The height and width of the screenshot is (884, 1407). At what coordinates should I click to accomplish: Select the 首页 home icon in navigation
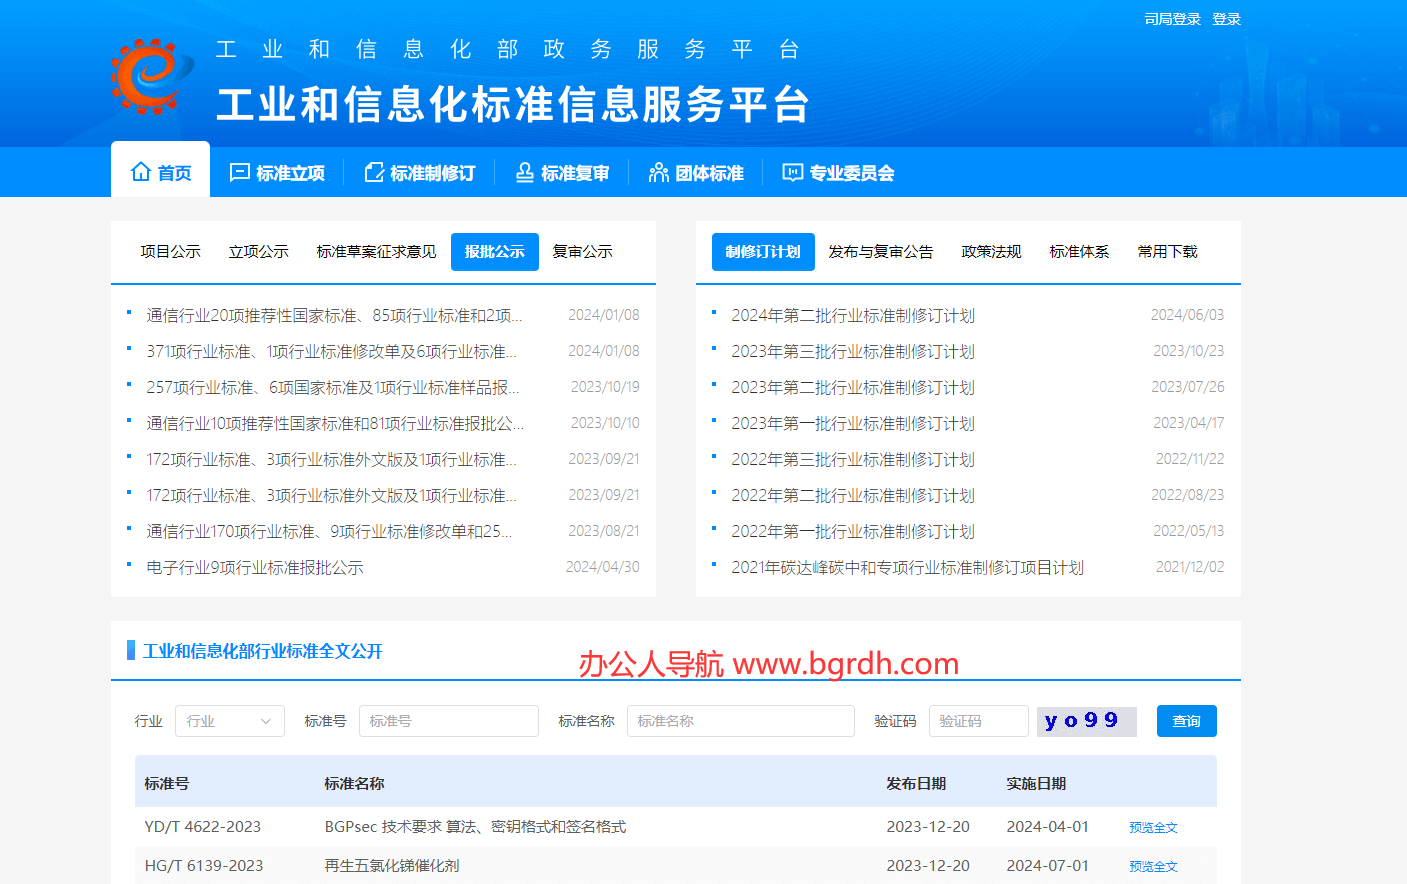pyautogui.click(x=141, y=171)
